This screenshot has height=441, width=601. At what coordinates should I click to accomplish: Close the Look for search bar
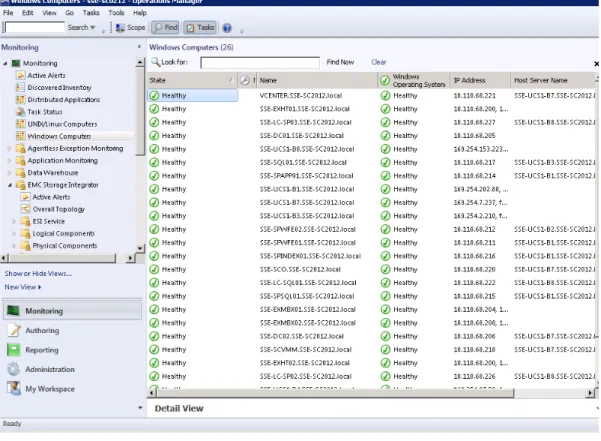pyautogui.click(x=596, y=64)
